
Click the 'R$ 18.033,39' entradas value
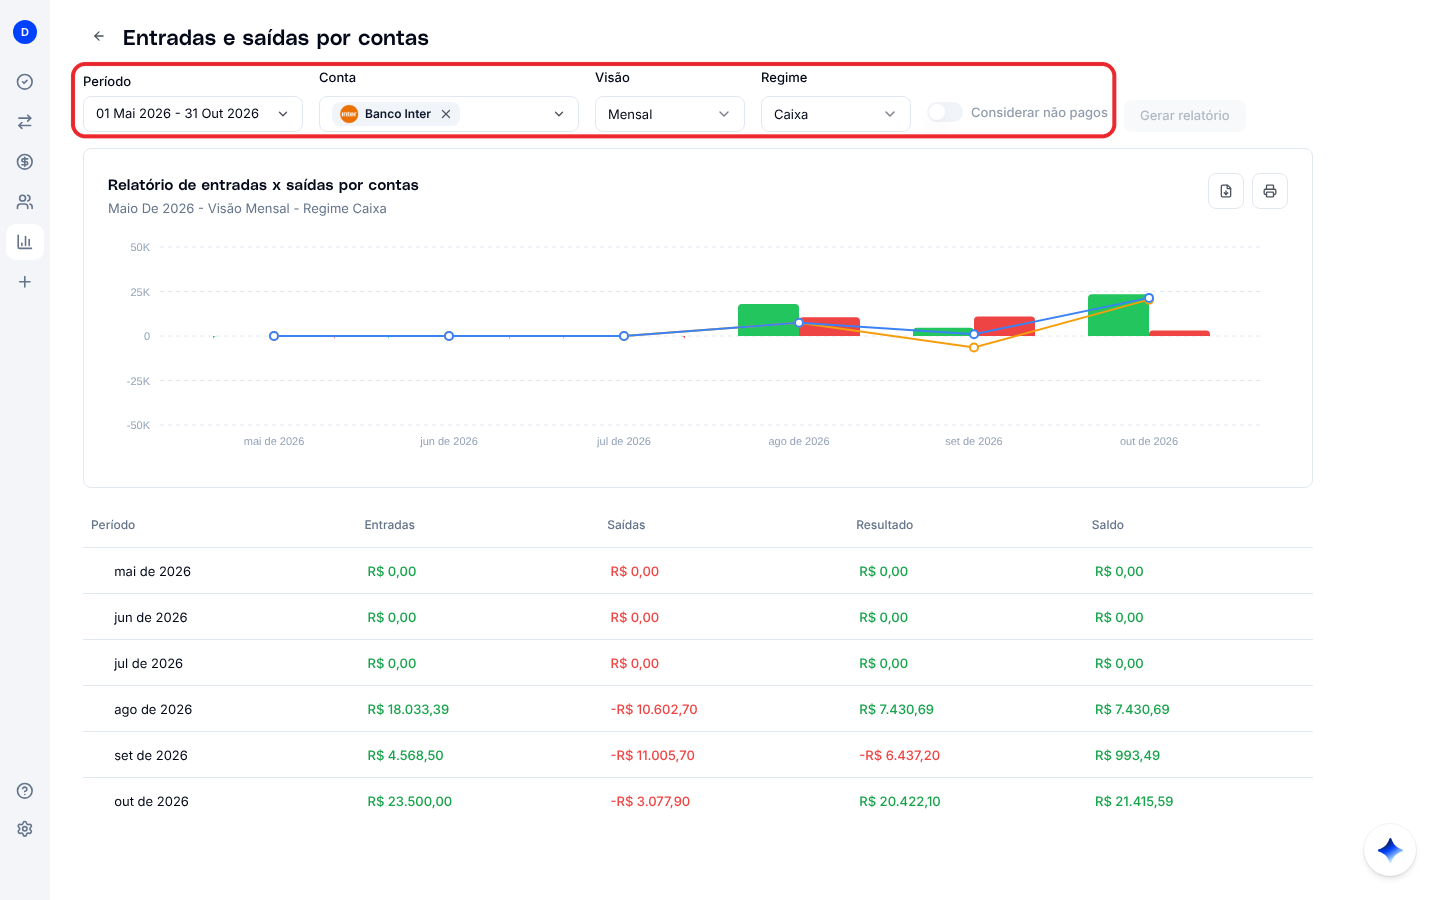[408, 709]
